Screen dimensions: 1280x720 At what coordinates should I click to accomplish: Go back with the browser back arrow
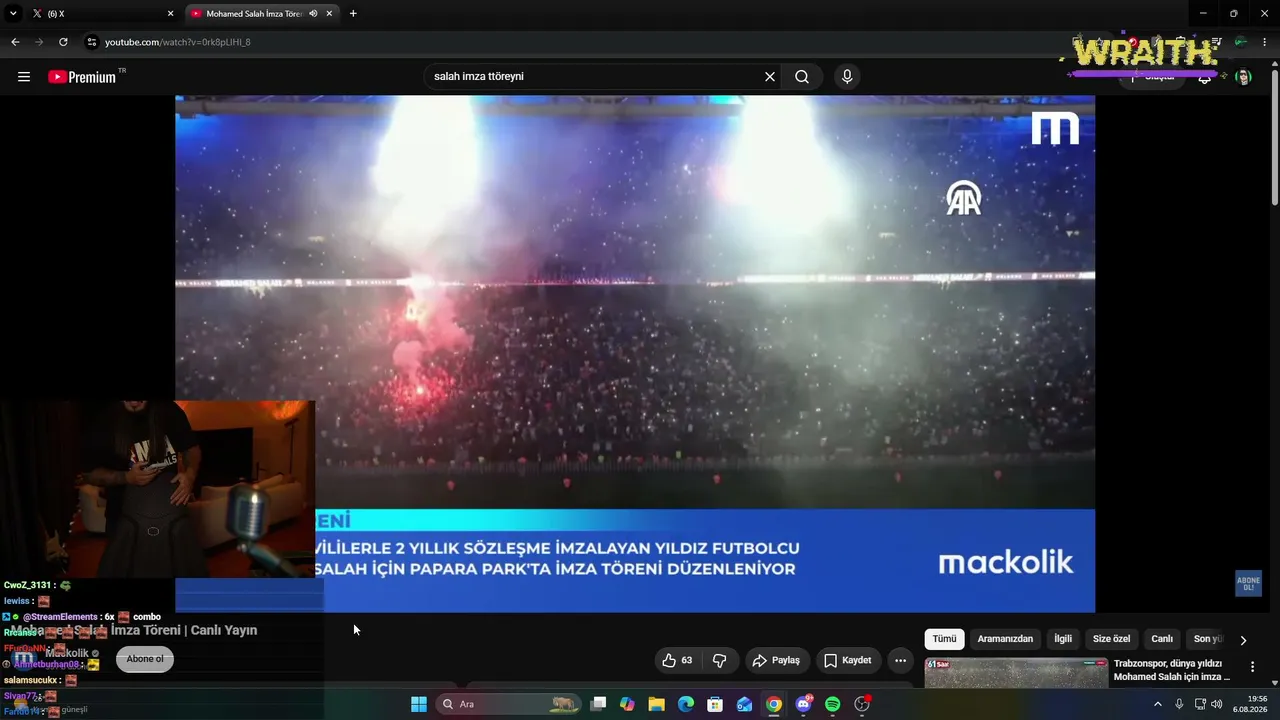[15, 42]
